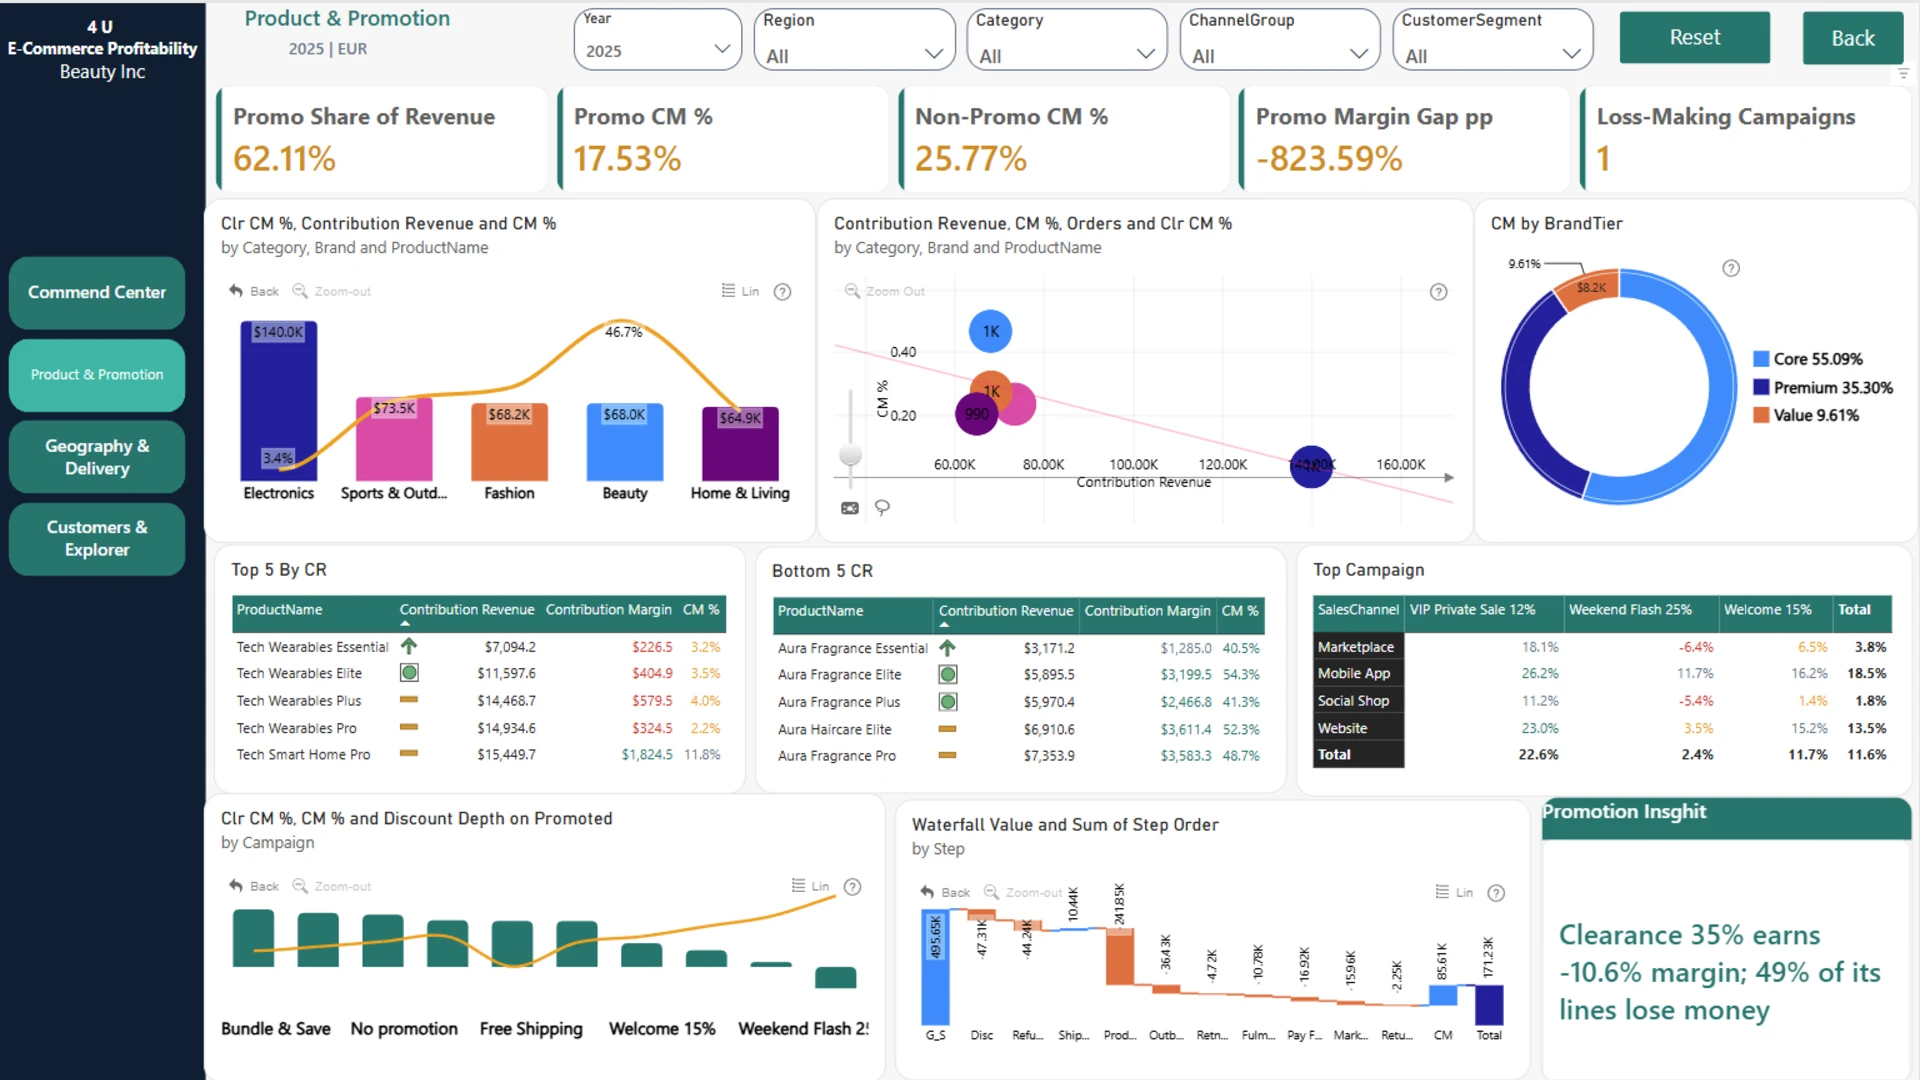The height and width of the screenshot is (1080, 1920).
Task: Select the Sports & Outd.. bar showing $73.5K
Action: pyautogui.click(x=394, y=439)
